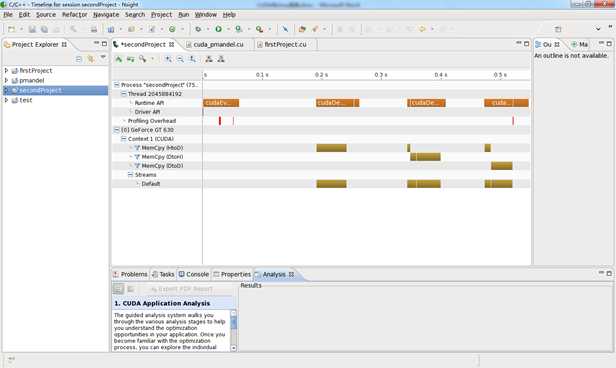Click the first view-mode icon in Analysis panel
Image resolution: width=616 pixels, height=368 pixels.
click(118, 289)
